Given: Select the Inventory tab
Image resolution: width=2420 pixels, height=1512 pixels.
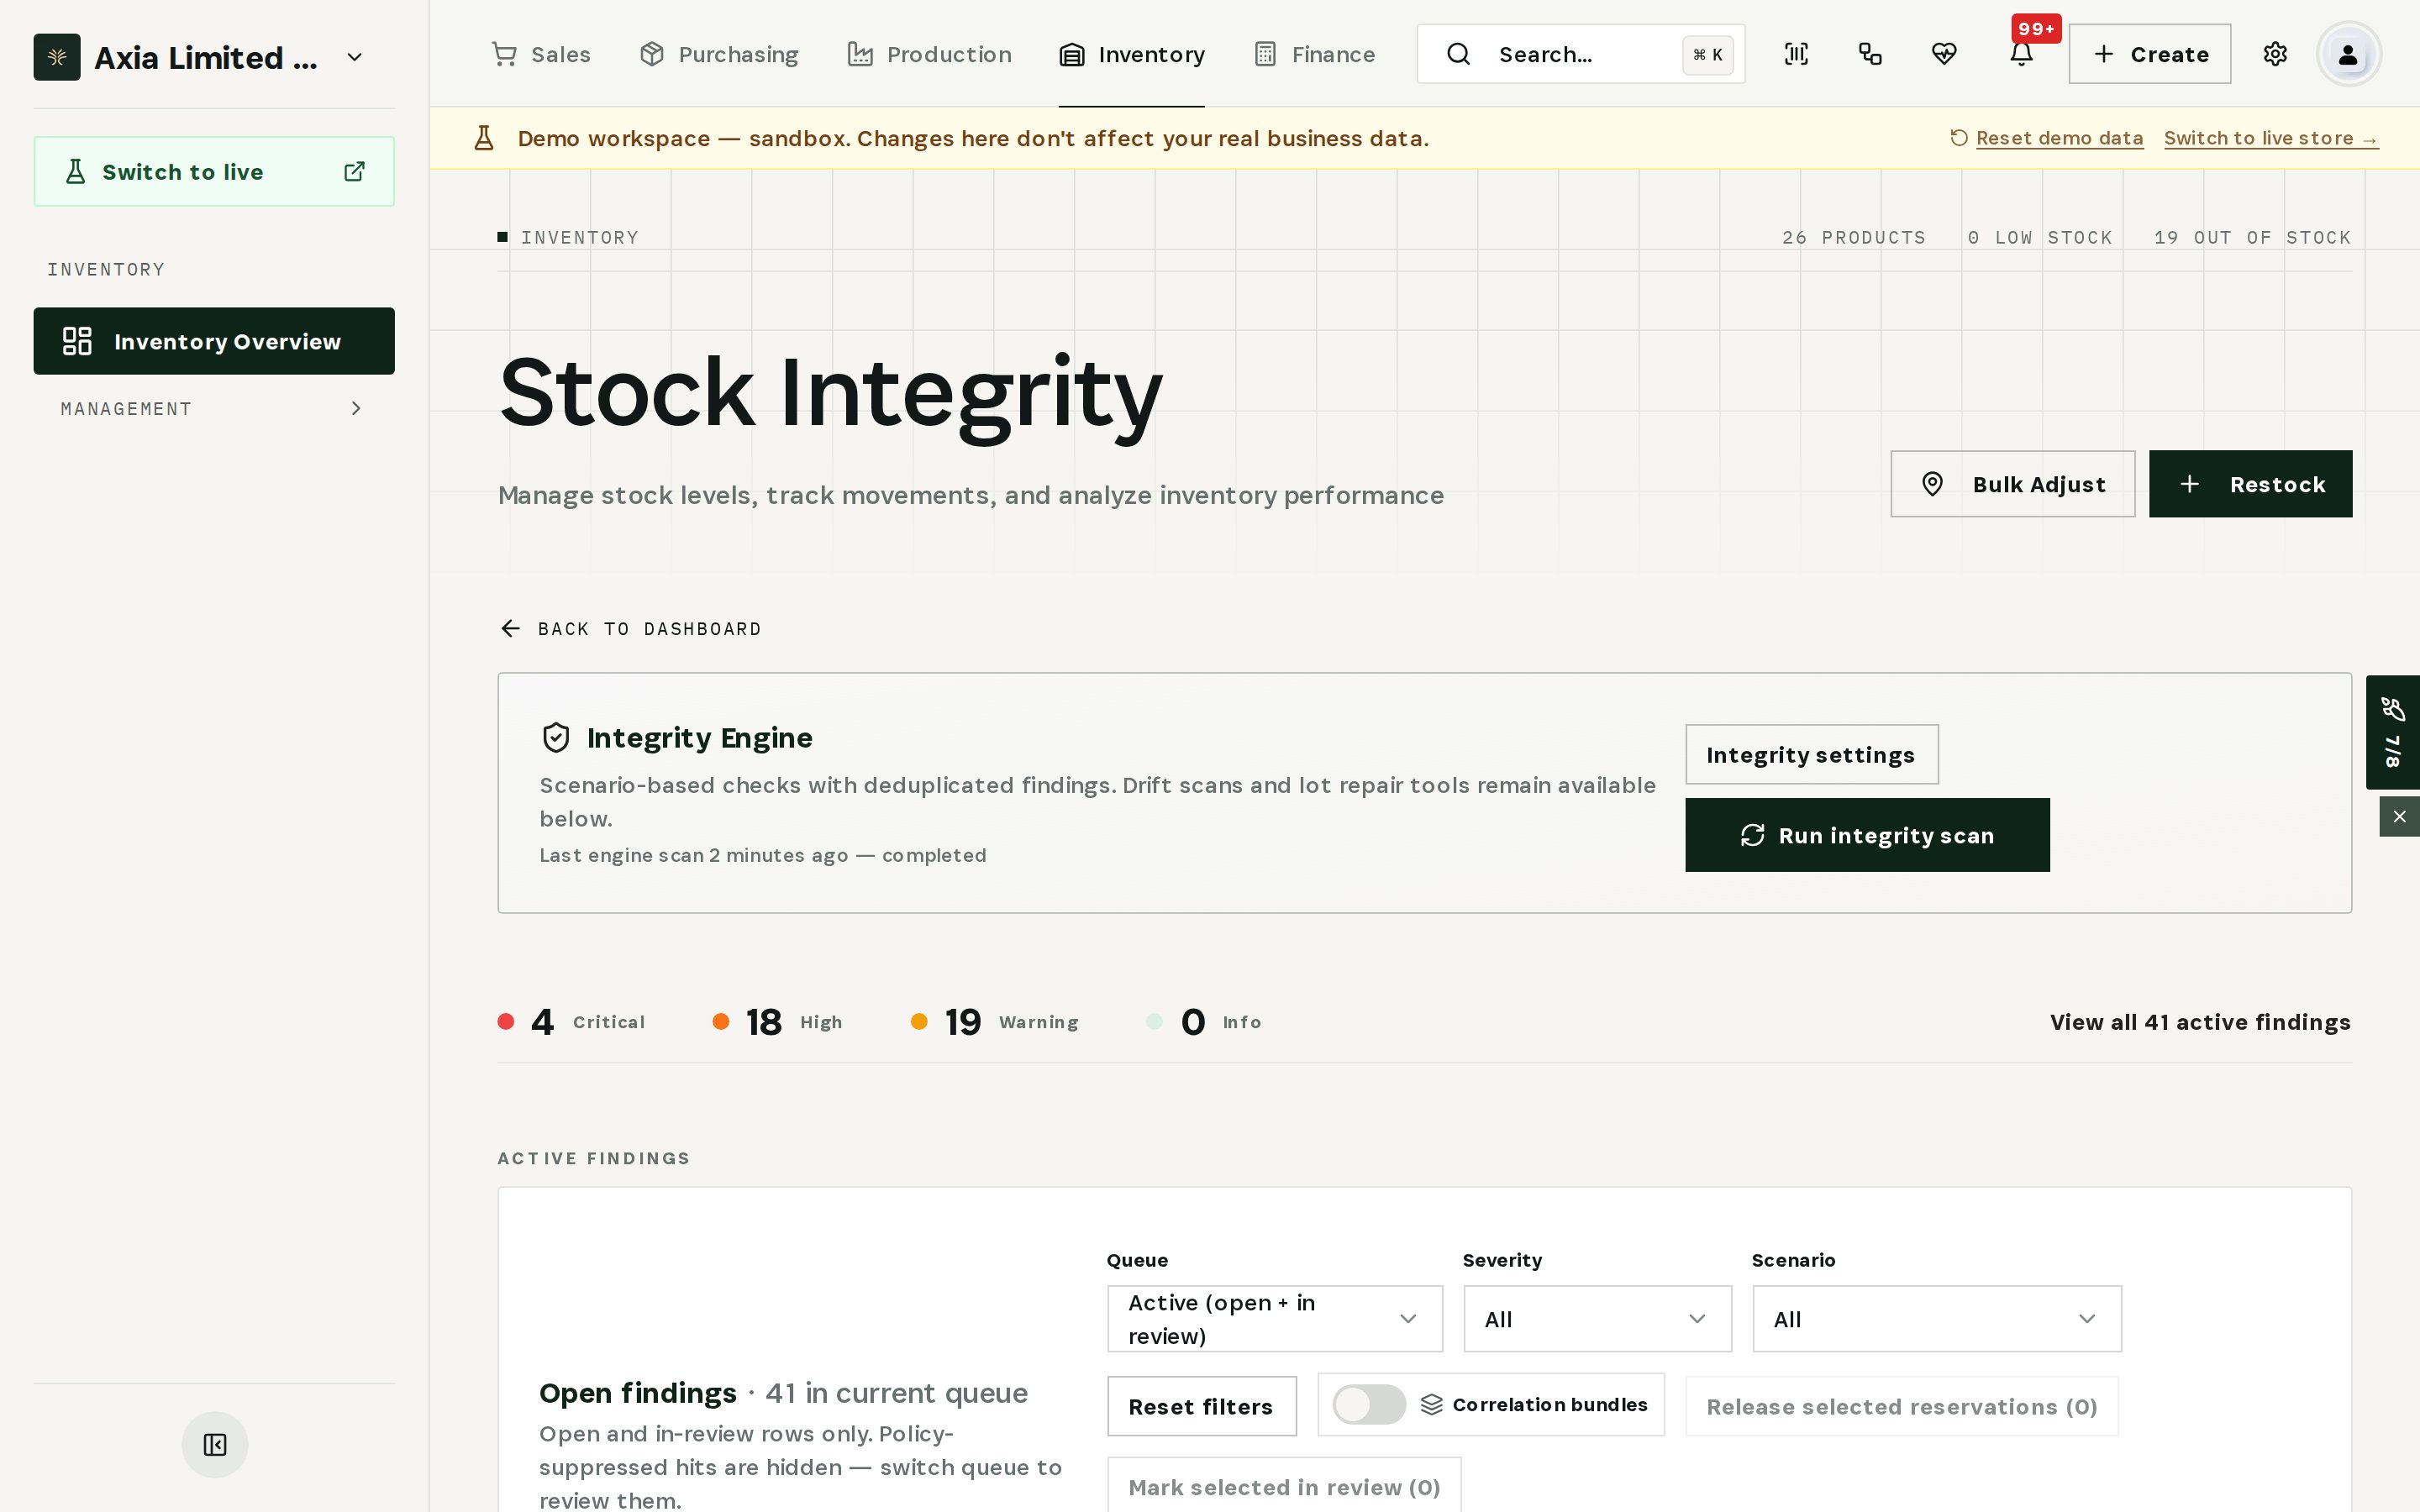Looking at the screenshot, I should coord(1132,54).
